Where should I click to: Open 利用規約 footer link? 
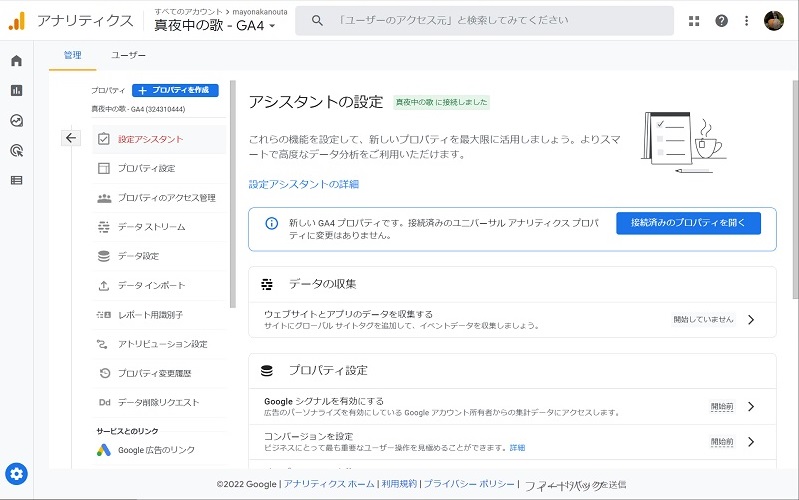point(399,484)
